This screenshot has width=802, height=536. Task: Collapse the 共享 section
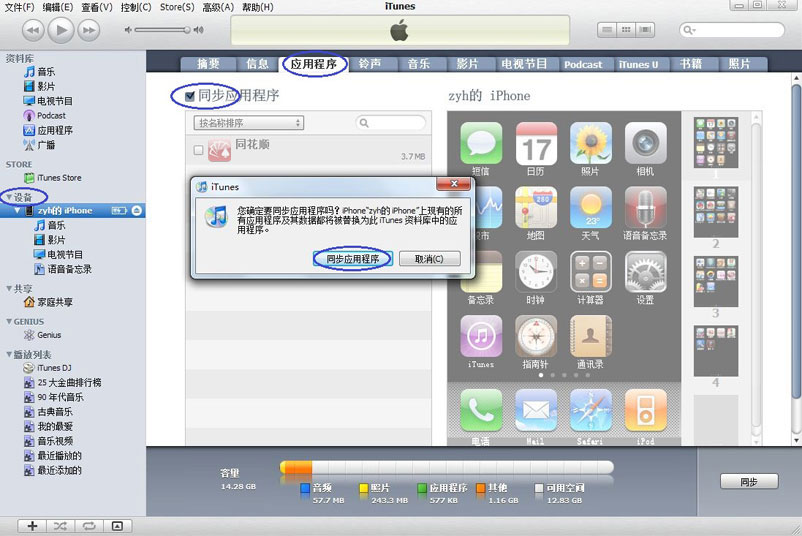tap(9, 288)
